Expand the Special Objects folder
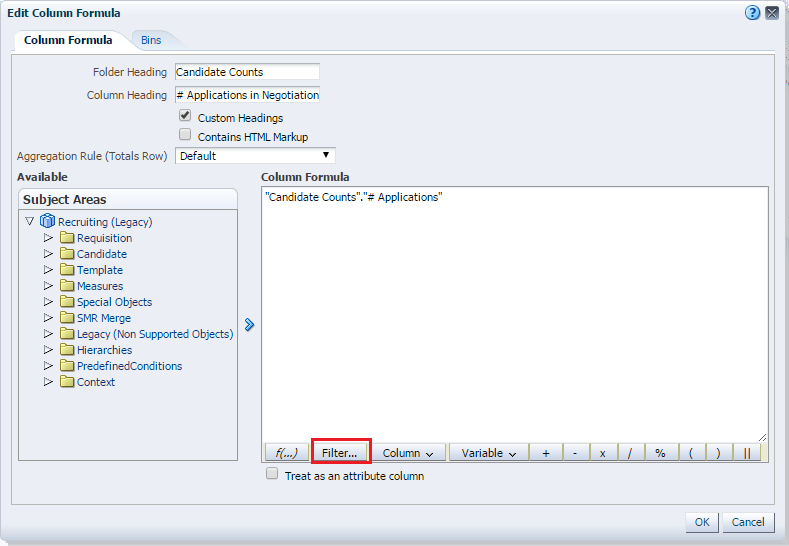 pyautogui.click(x=48, y=301)
